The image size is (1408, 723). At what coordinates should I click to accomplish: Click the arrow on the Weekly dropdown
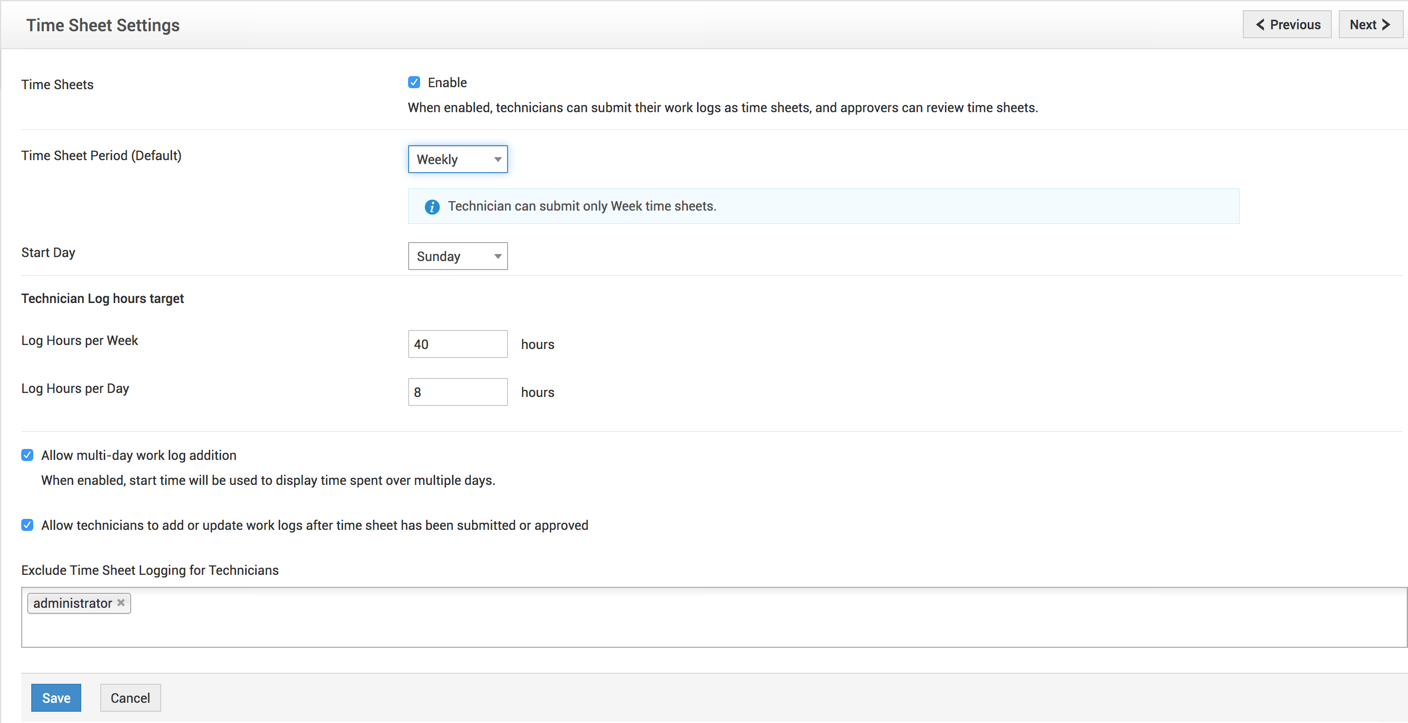click(x=497, y=160)
